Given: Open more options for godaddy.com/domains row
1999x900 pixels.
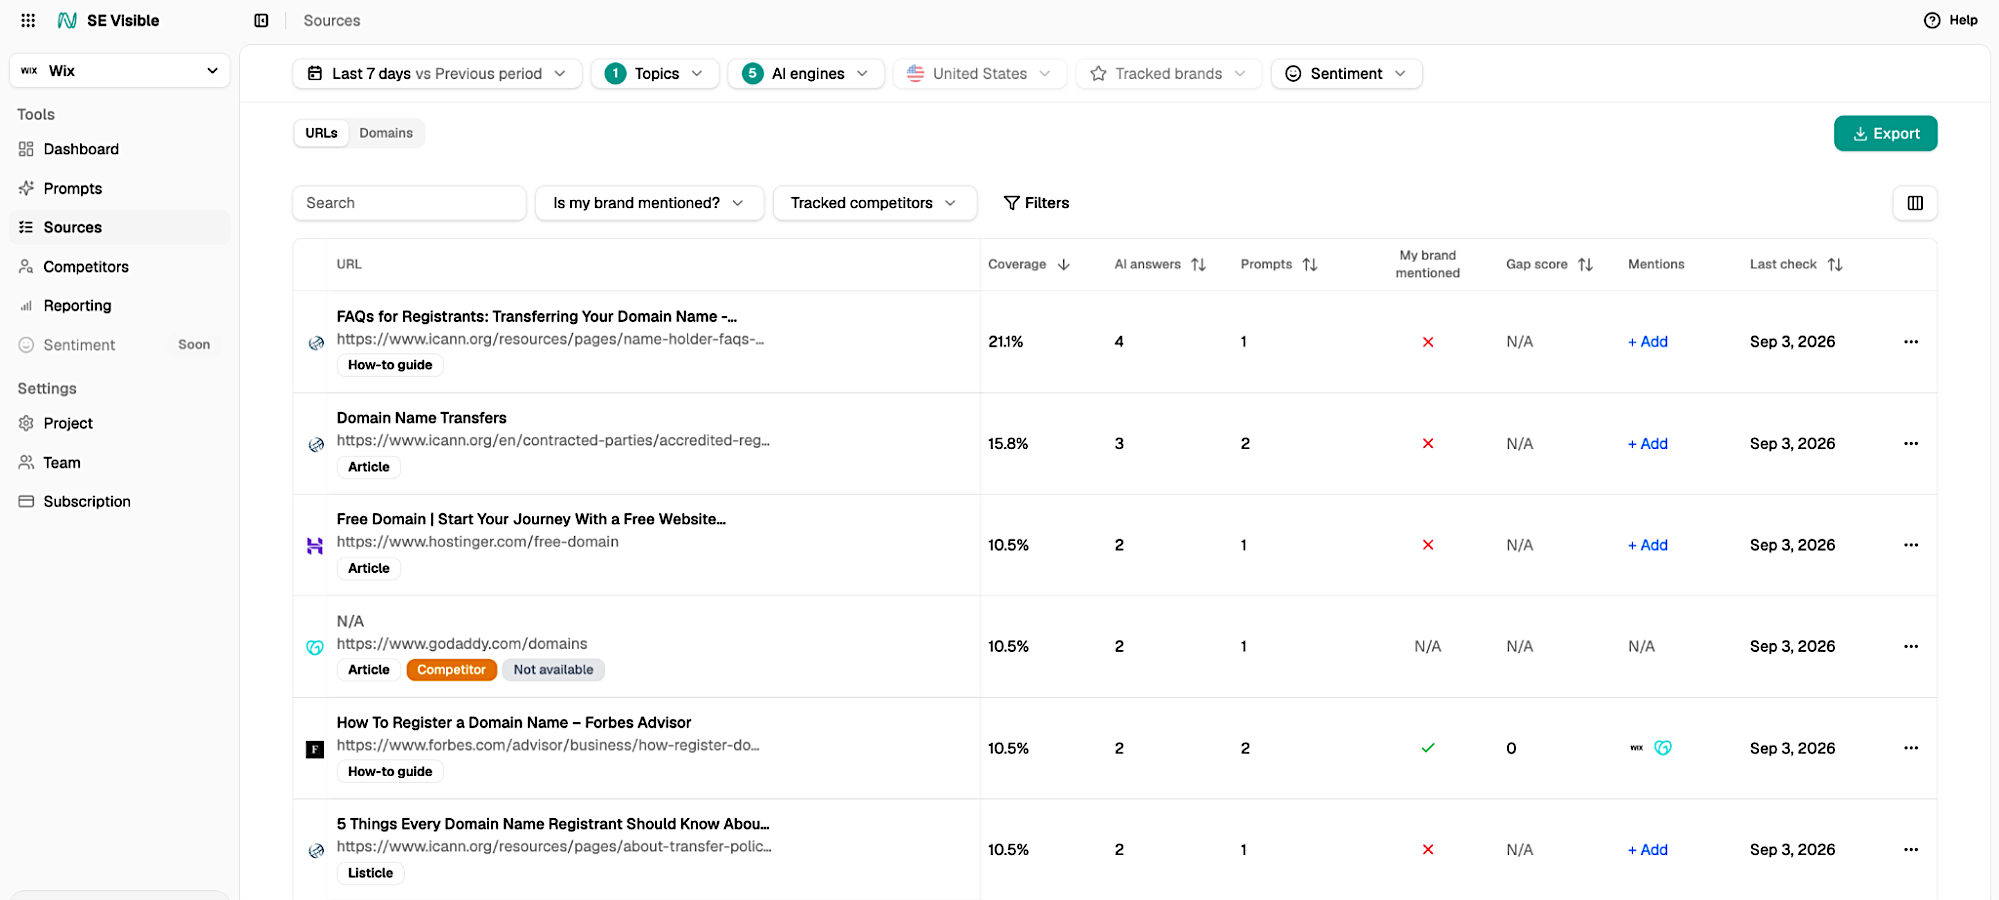Looking at the screenshot, I should pos(1911,647).
